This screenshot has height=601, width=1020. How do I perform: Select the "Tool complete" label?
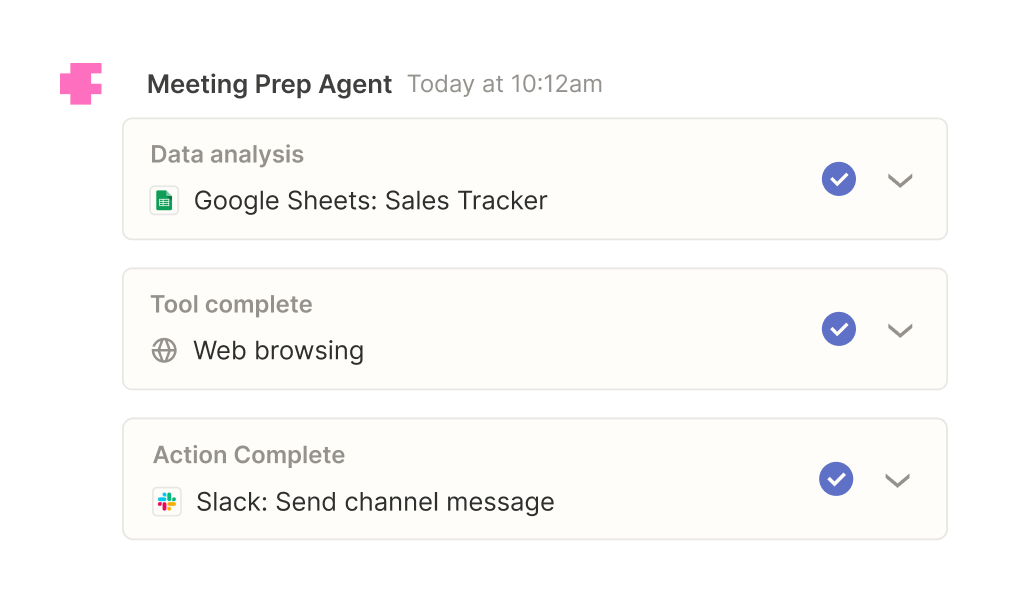231,305
